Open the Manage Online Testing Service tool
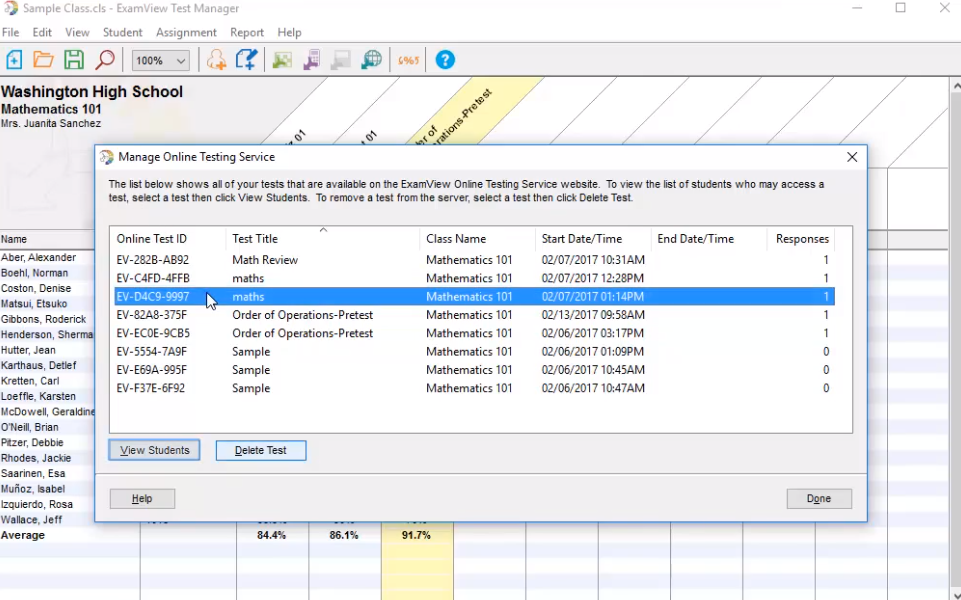The height and width of the screenshot is (600, 961). (x=371, y=60)
